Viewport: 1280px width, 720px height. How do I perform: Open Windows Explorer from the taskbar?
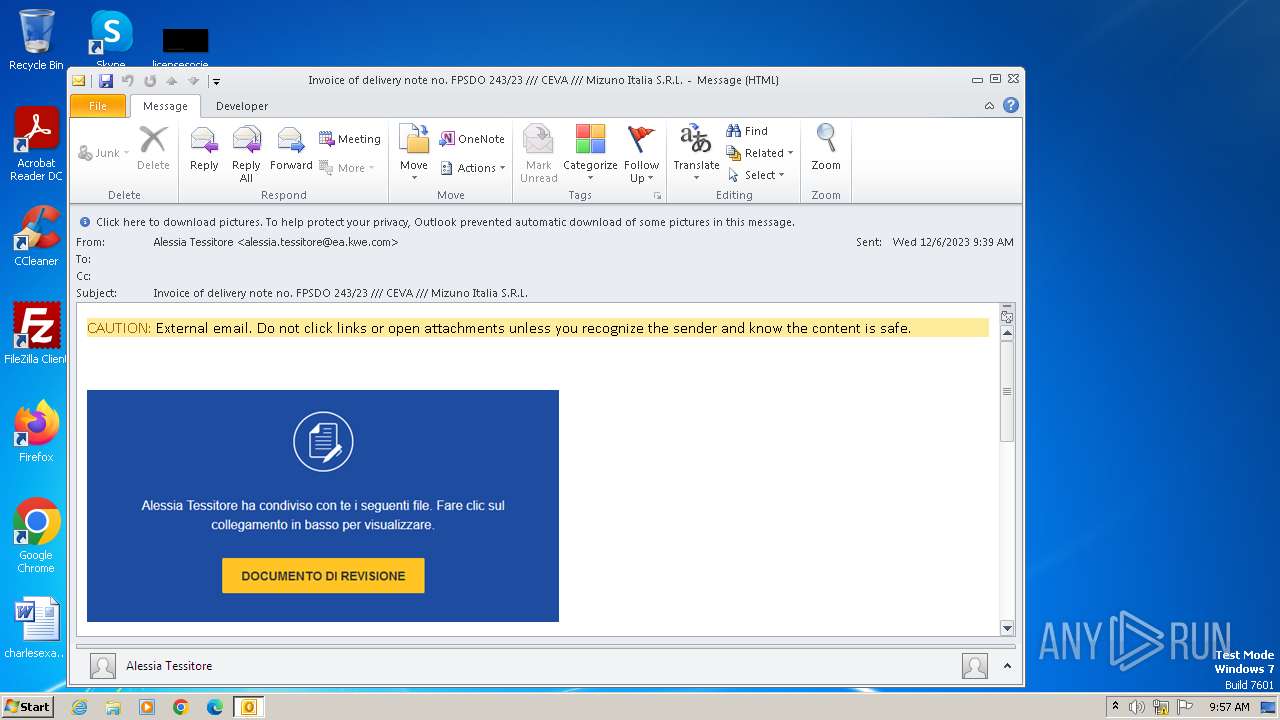pos(113,707)
